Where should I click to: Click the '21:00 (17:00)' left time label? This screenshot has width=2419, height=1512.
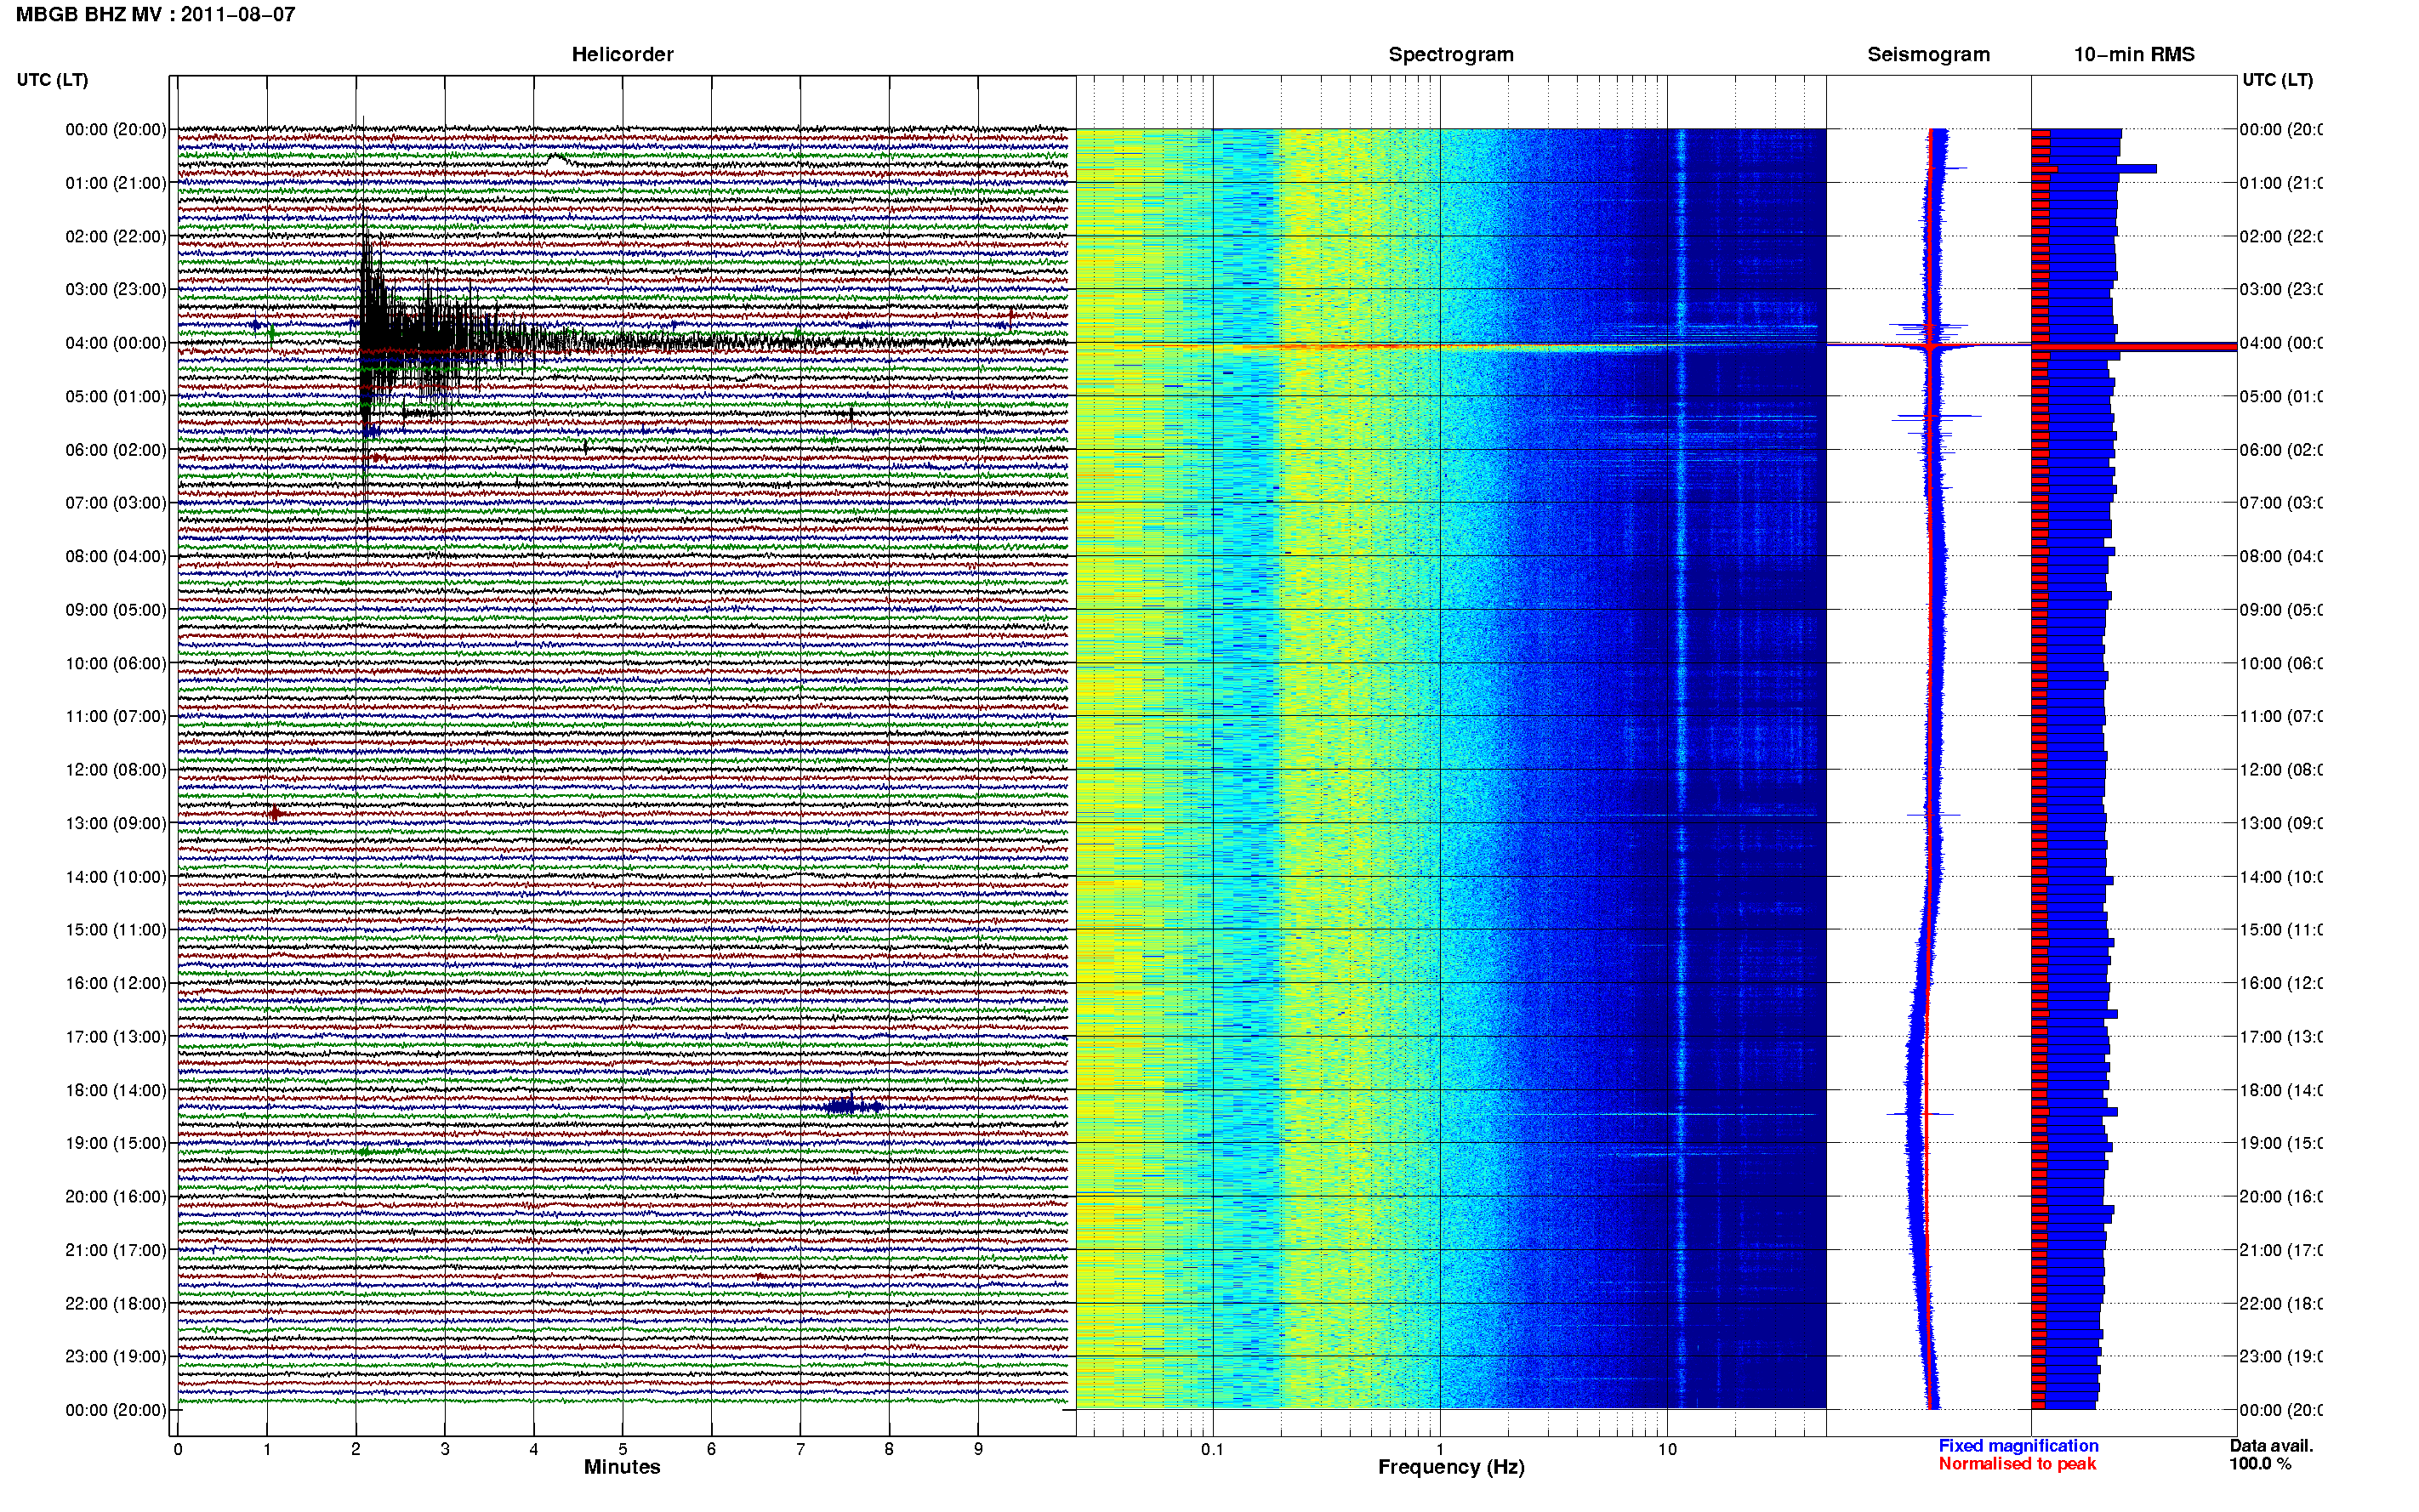(116, 1250)
